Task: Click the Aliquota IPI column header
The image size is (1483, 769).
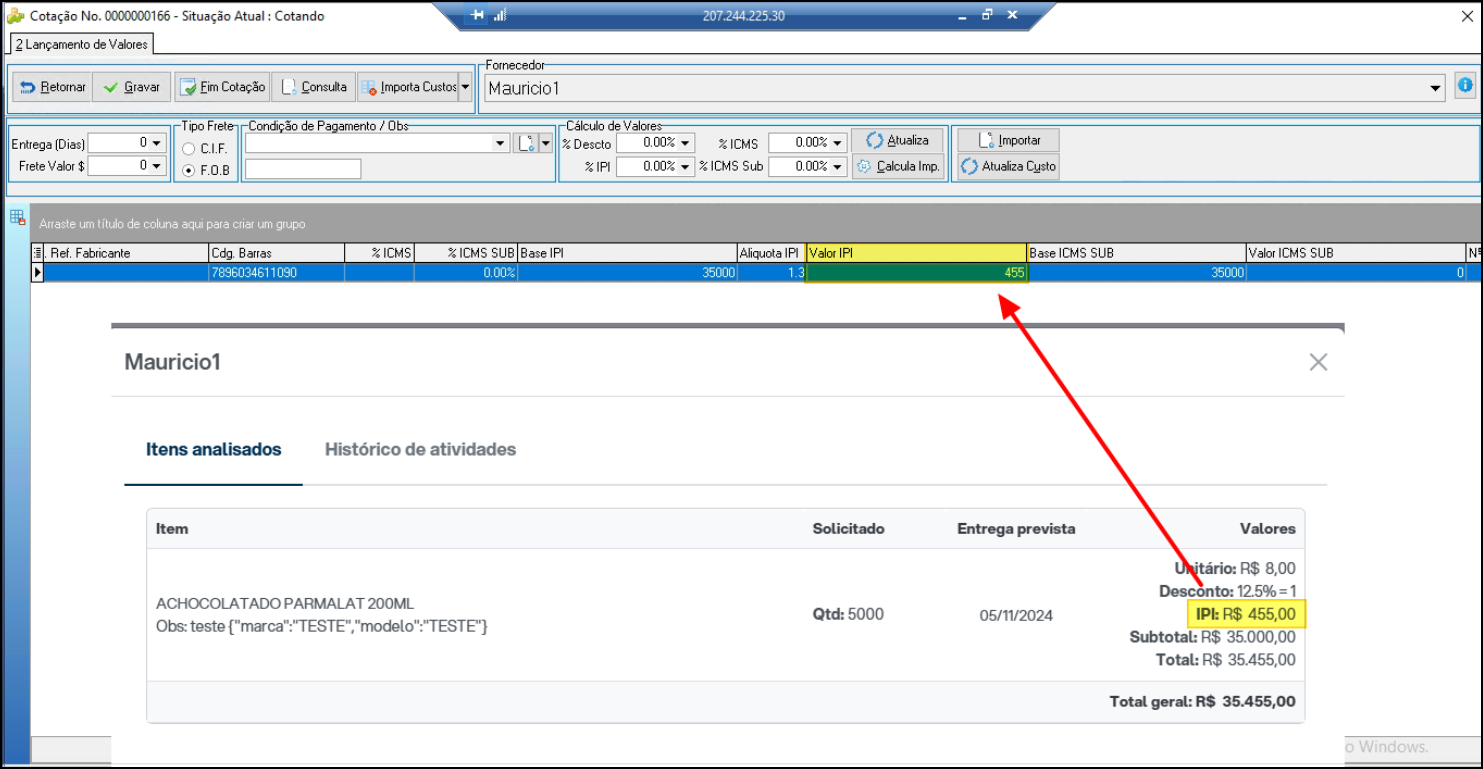Action: 771,253
